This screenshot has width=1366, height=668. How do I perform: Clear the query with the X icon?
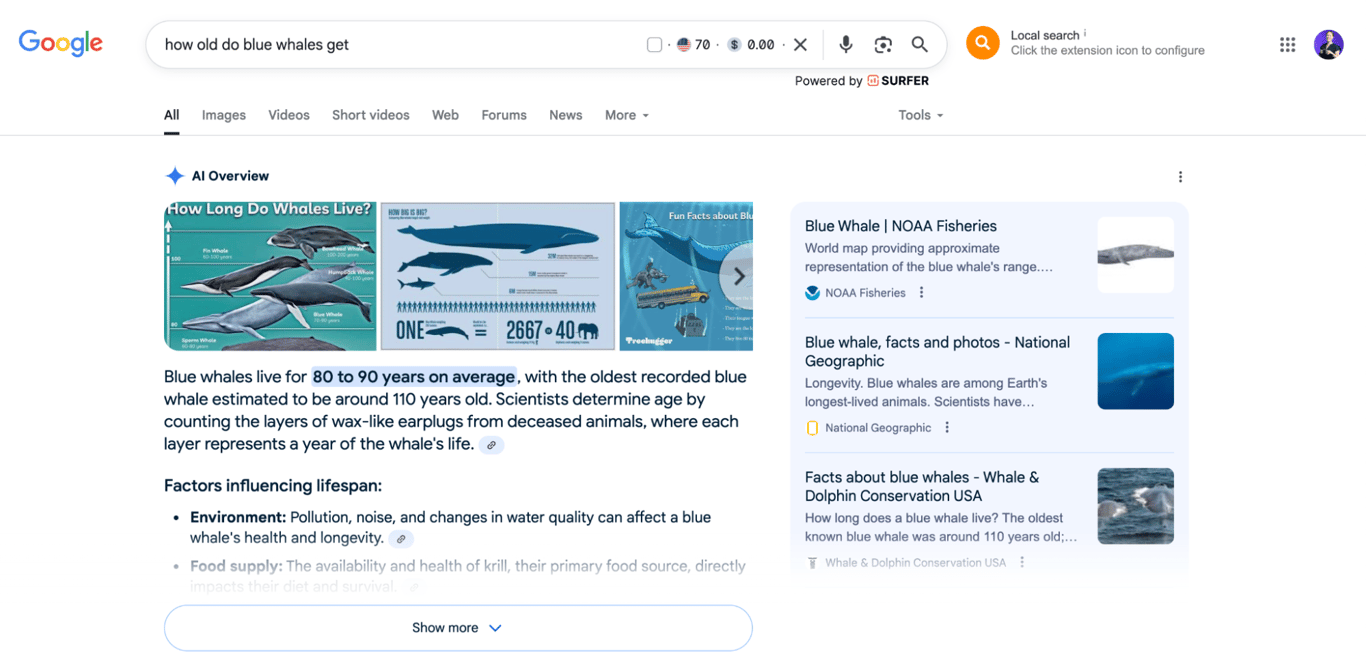point(800,44)
